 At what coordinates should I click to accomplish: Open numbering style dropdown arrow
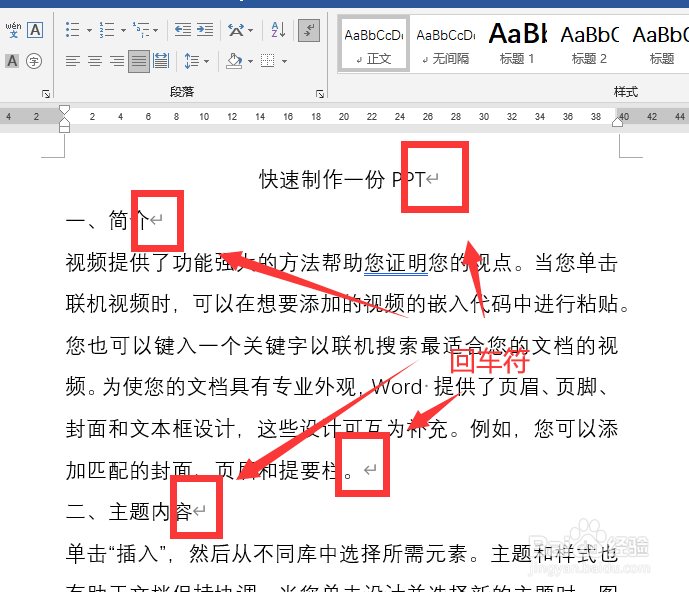123,30
